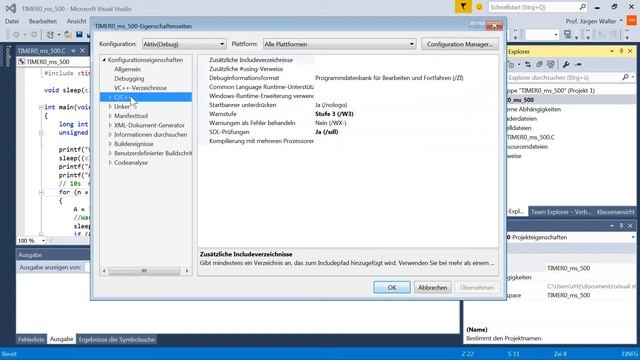Click the TIMER0_ms_500 scope file icon
The width and height of the screenshot is (640, 360).
coord(22,62)
